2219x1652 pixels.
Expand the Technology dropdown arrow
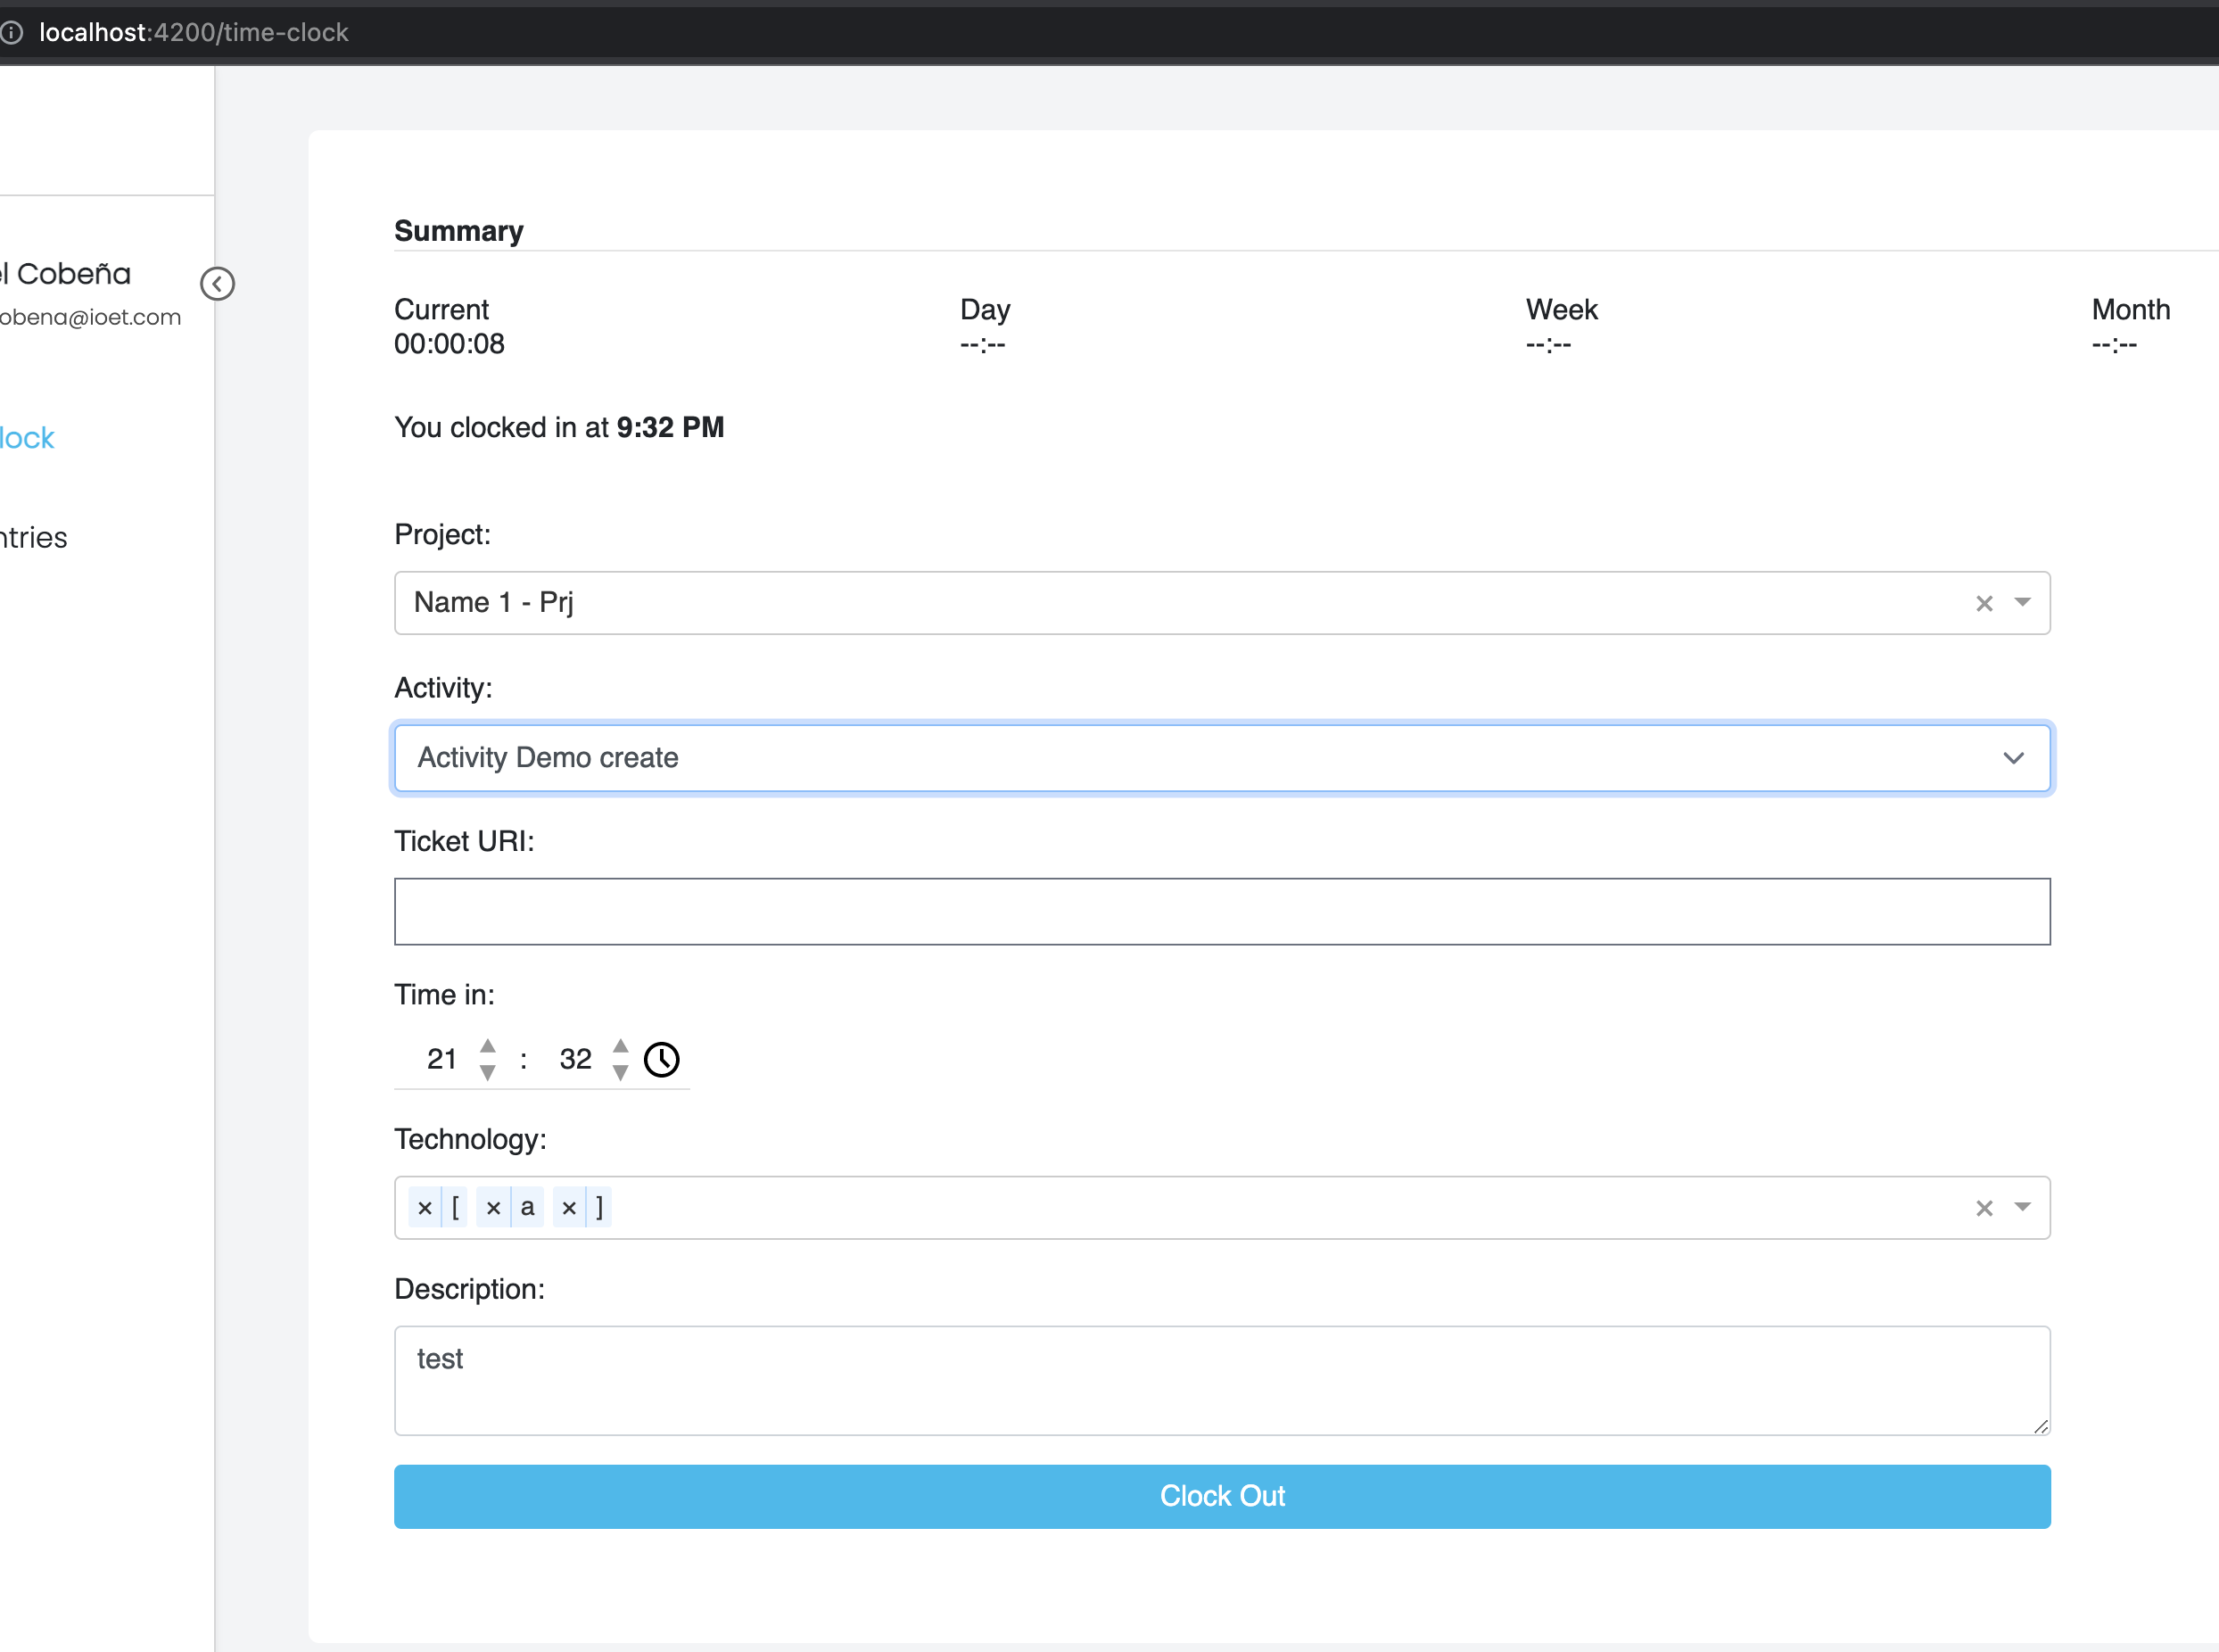click(x=2022, y=1207)
